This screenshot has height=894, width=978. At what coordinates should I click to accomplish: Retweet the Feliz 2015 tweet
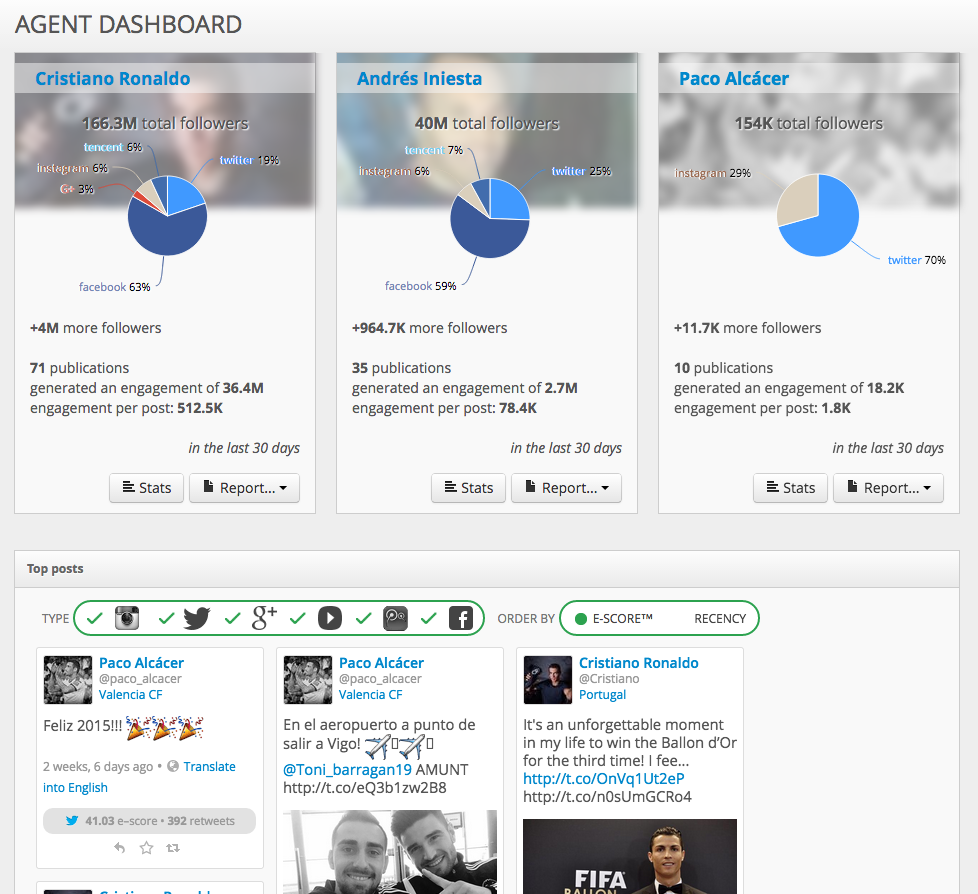173,847
